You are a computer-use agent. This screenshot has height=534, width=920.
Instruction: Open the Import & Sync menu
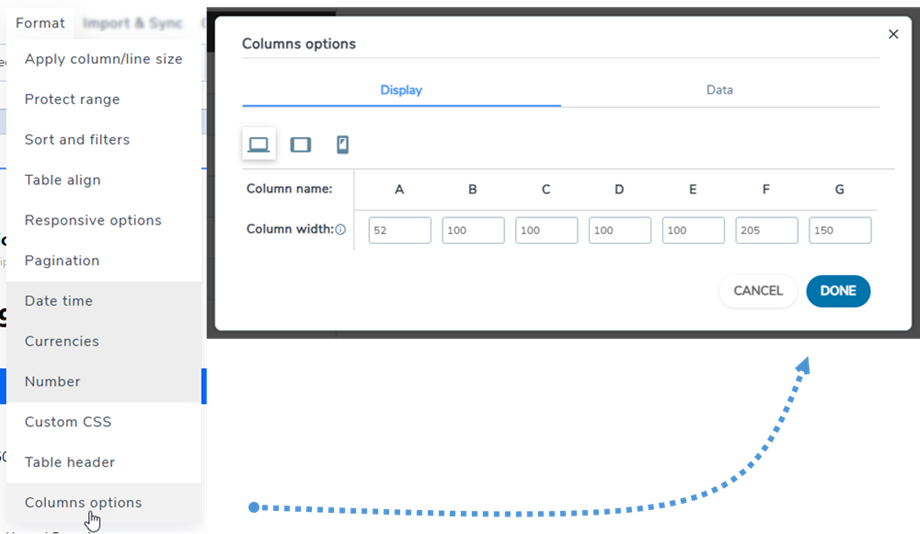[133, 23]
